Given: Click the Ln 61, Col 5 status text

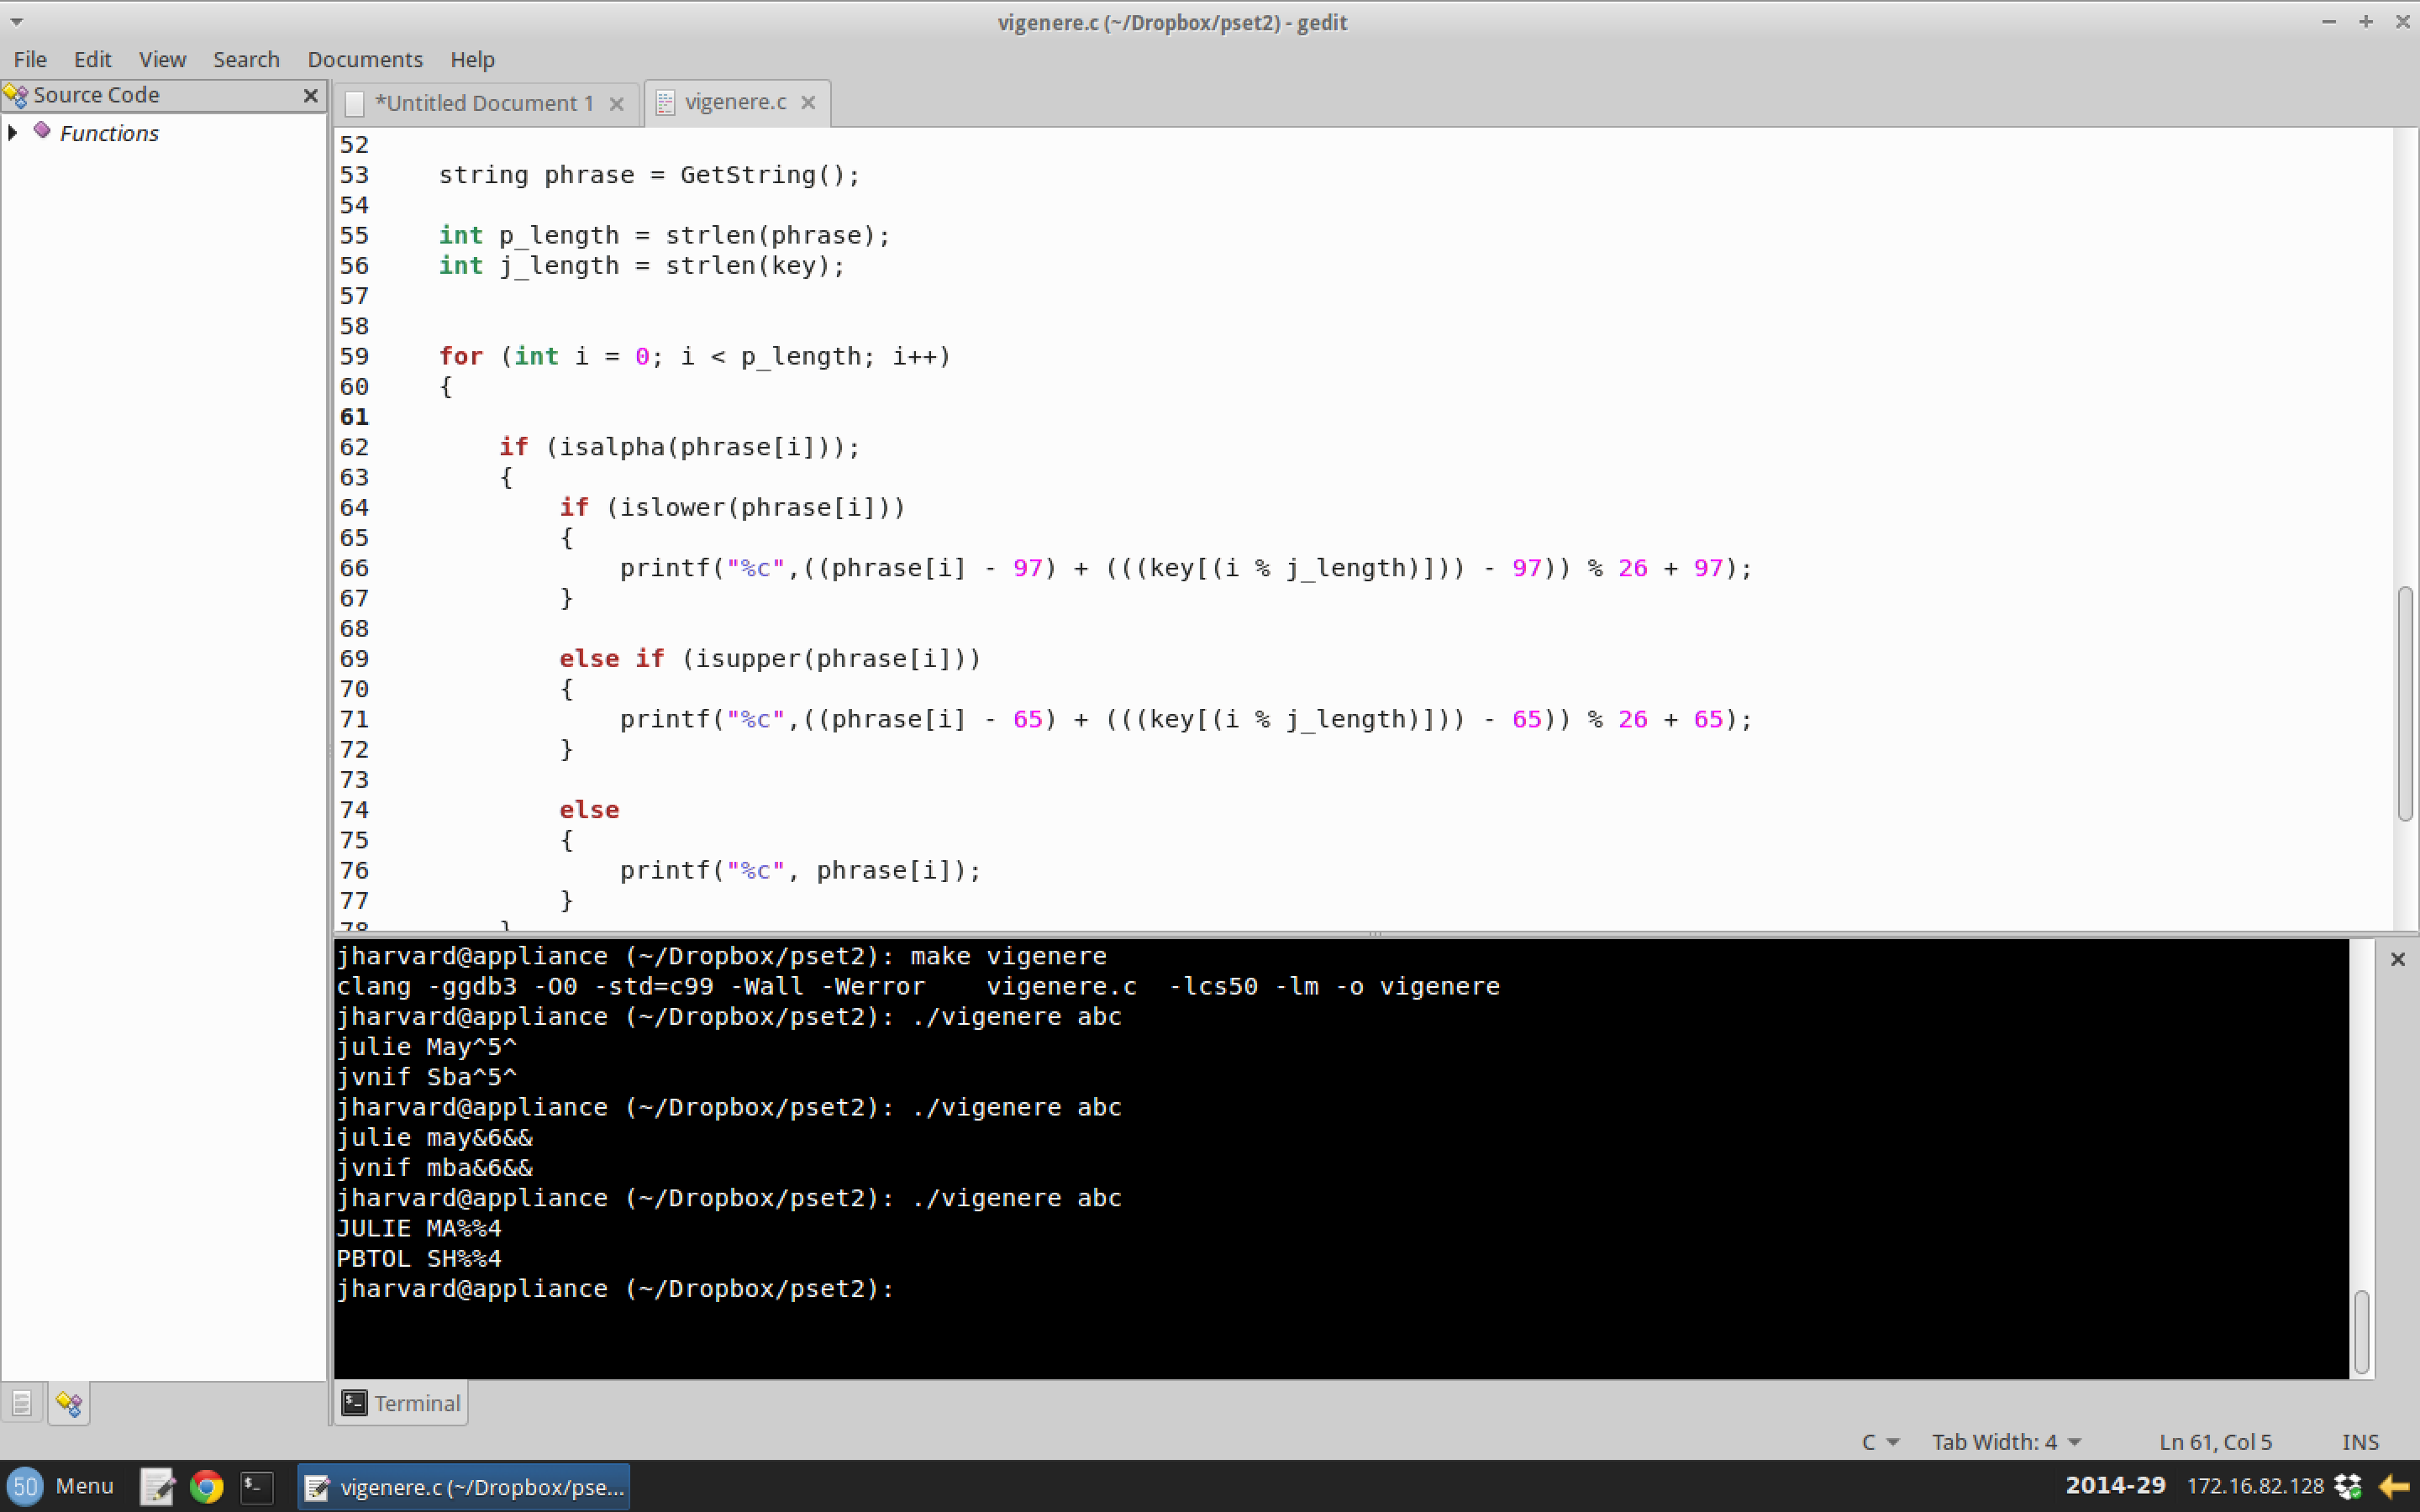Looking at the screenshot, I should [x=2215, y=1442].
